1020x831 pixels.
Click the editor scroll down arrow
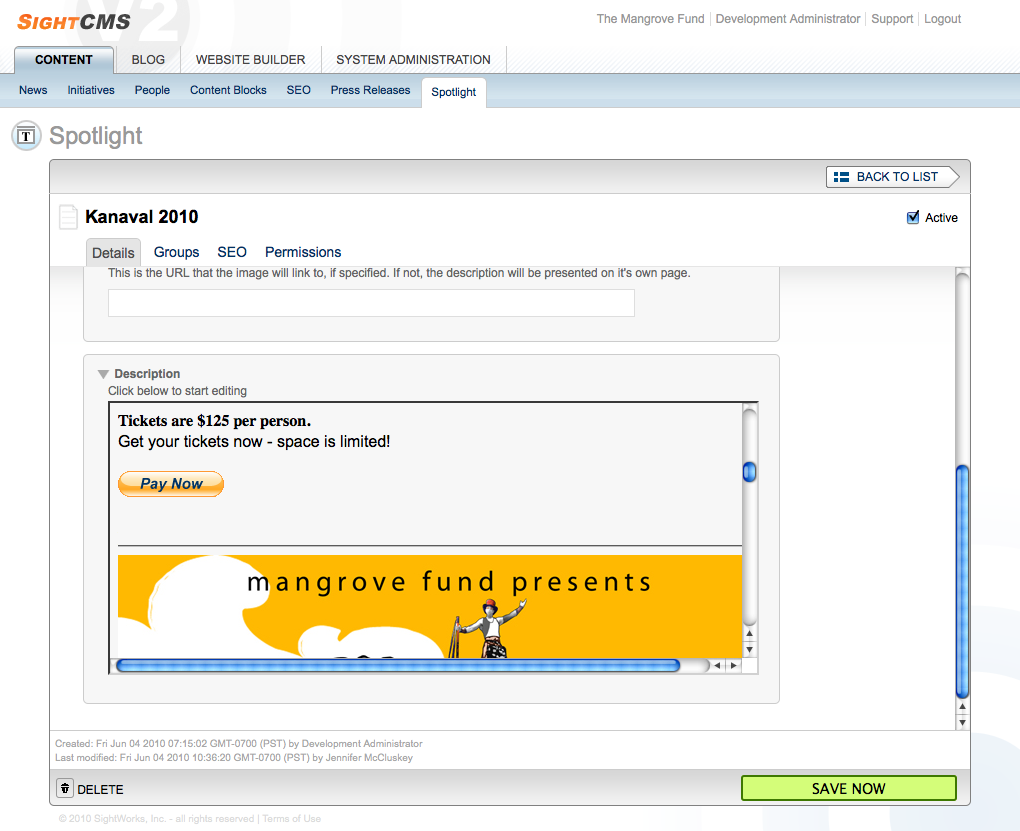(x=749, y=649)
